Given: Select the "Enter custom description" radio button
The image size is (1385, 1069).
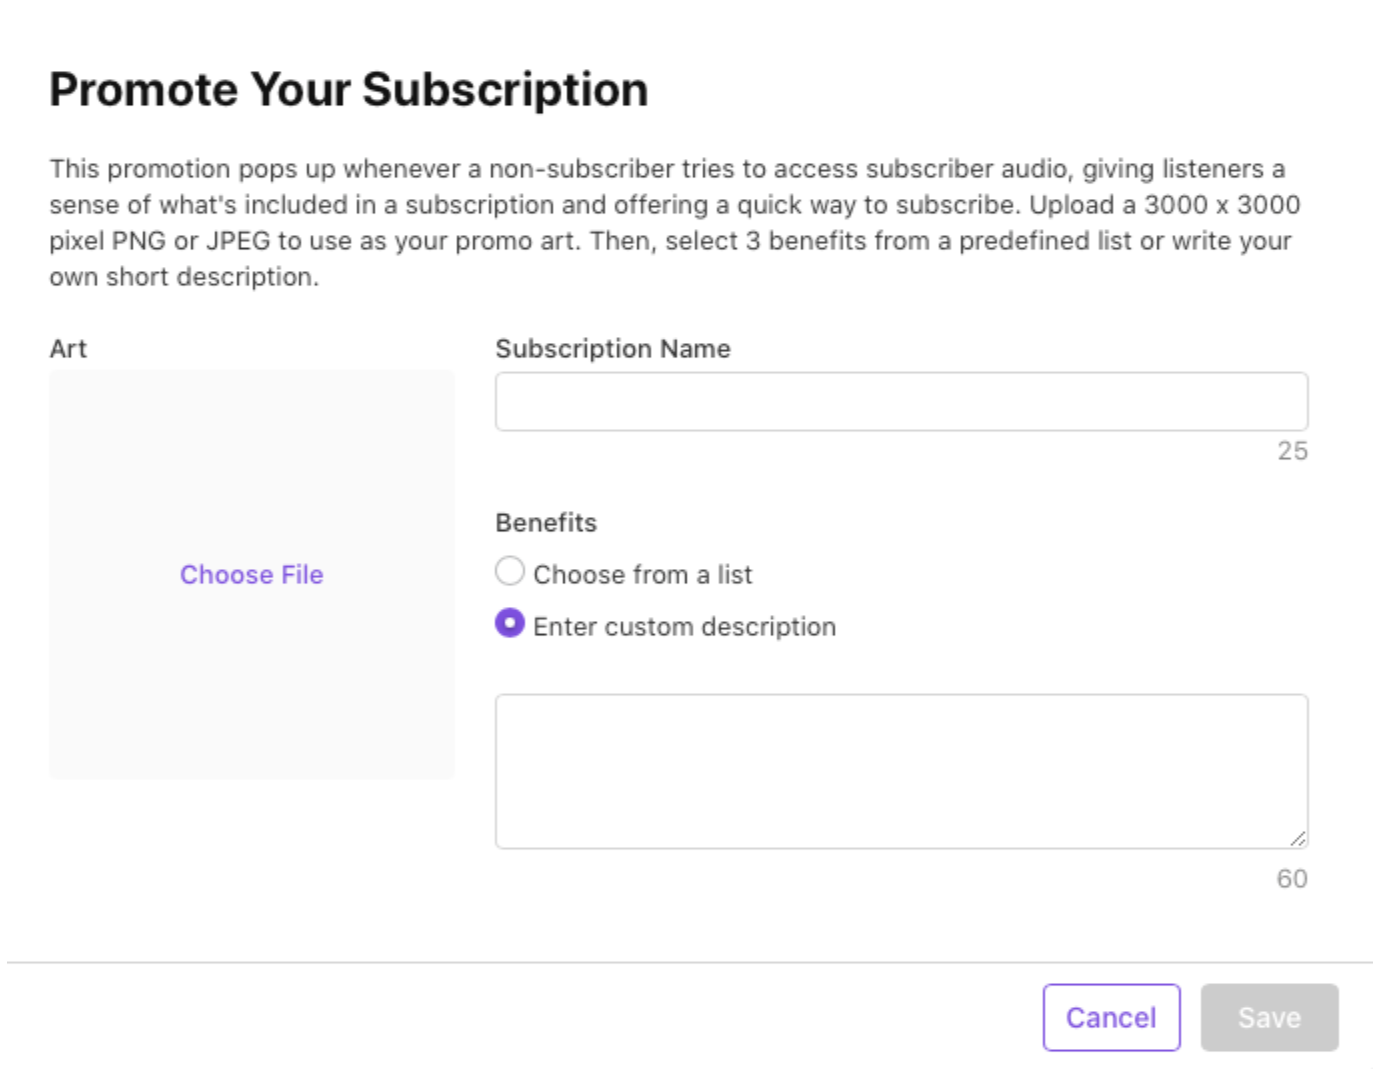Looking at the screenshot, I should 510,623.
